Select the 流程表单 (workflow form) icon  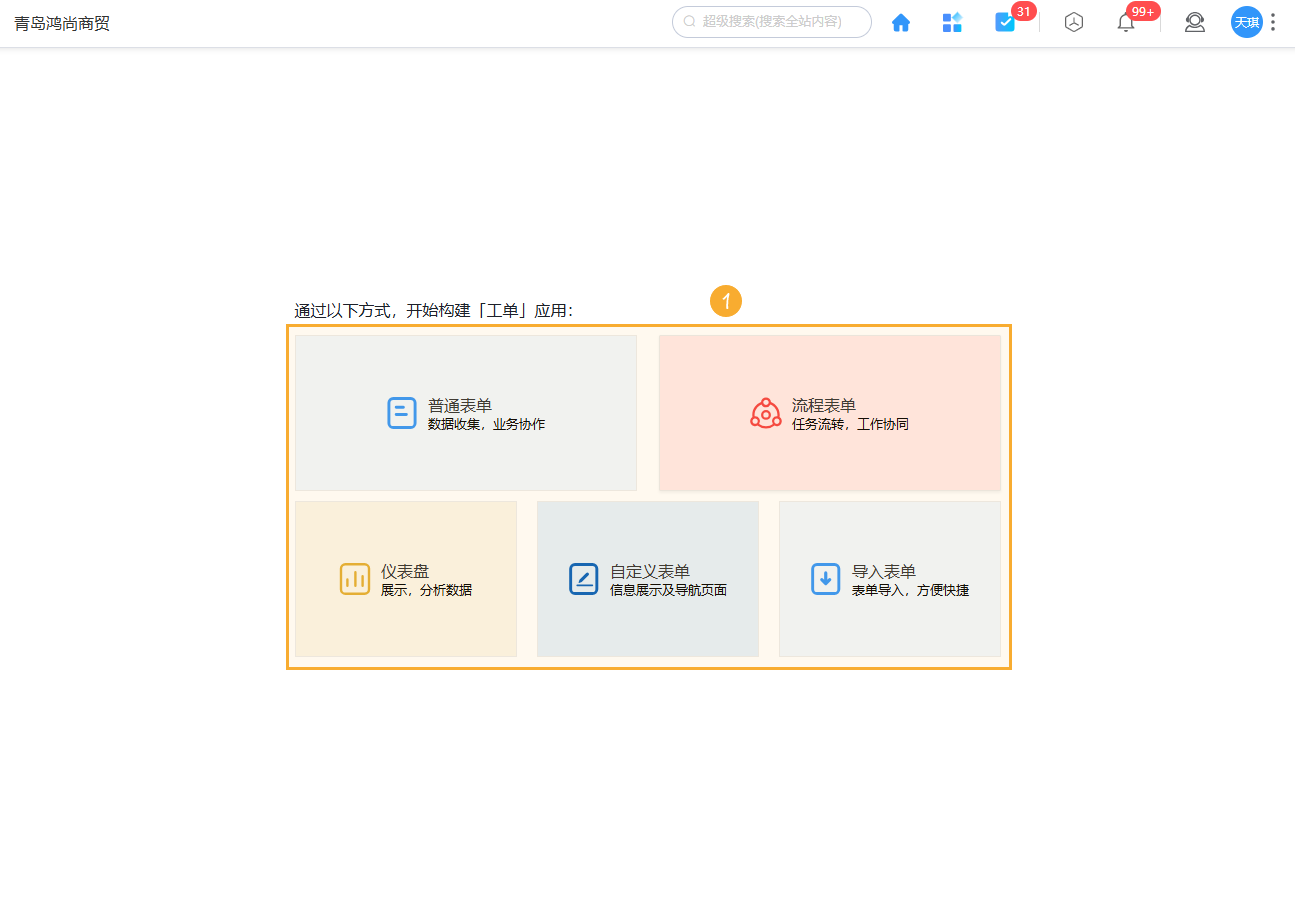click(766, 412)
